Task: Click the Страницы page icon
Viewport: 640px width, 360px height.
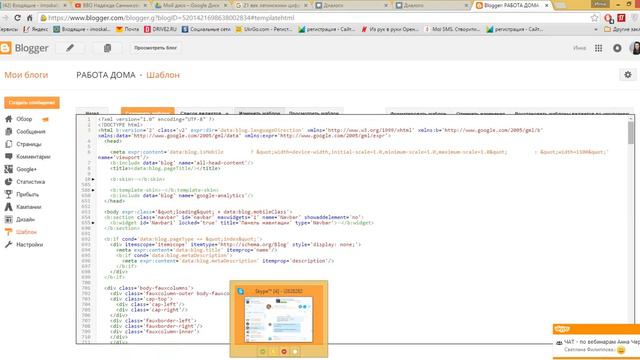Action: click(x=9, y=144)
